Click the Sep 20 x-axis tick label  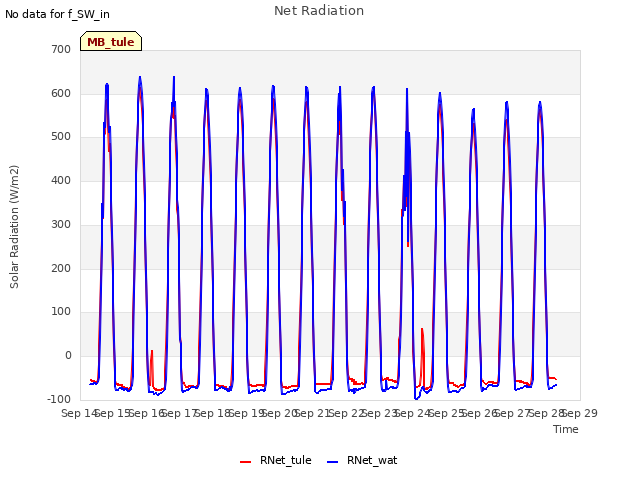pyautogui.click(x=280, y=413)
